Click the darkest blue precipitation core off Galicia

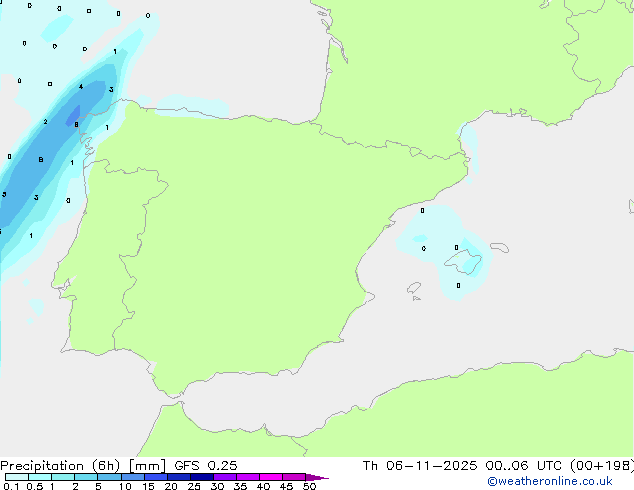click(74, 116)
